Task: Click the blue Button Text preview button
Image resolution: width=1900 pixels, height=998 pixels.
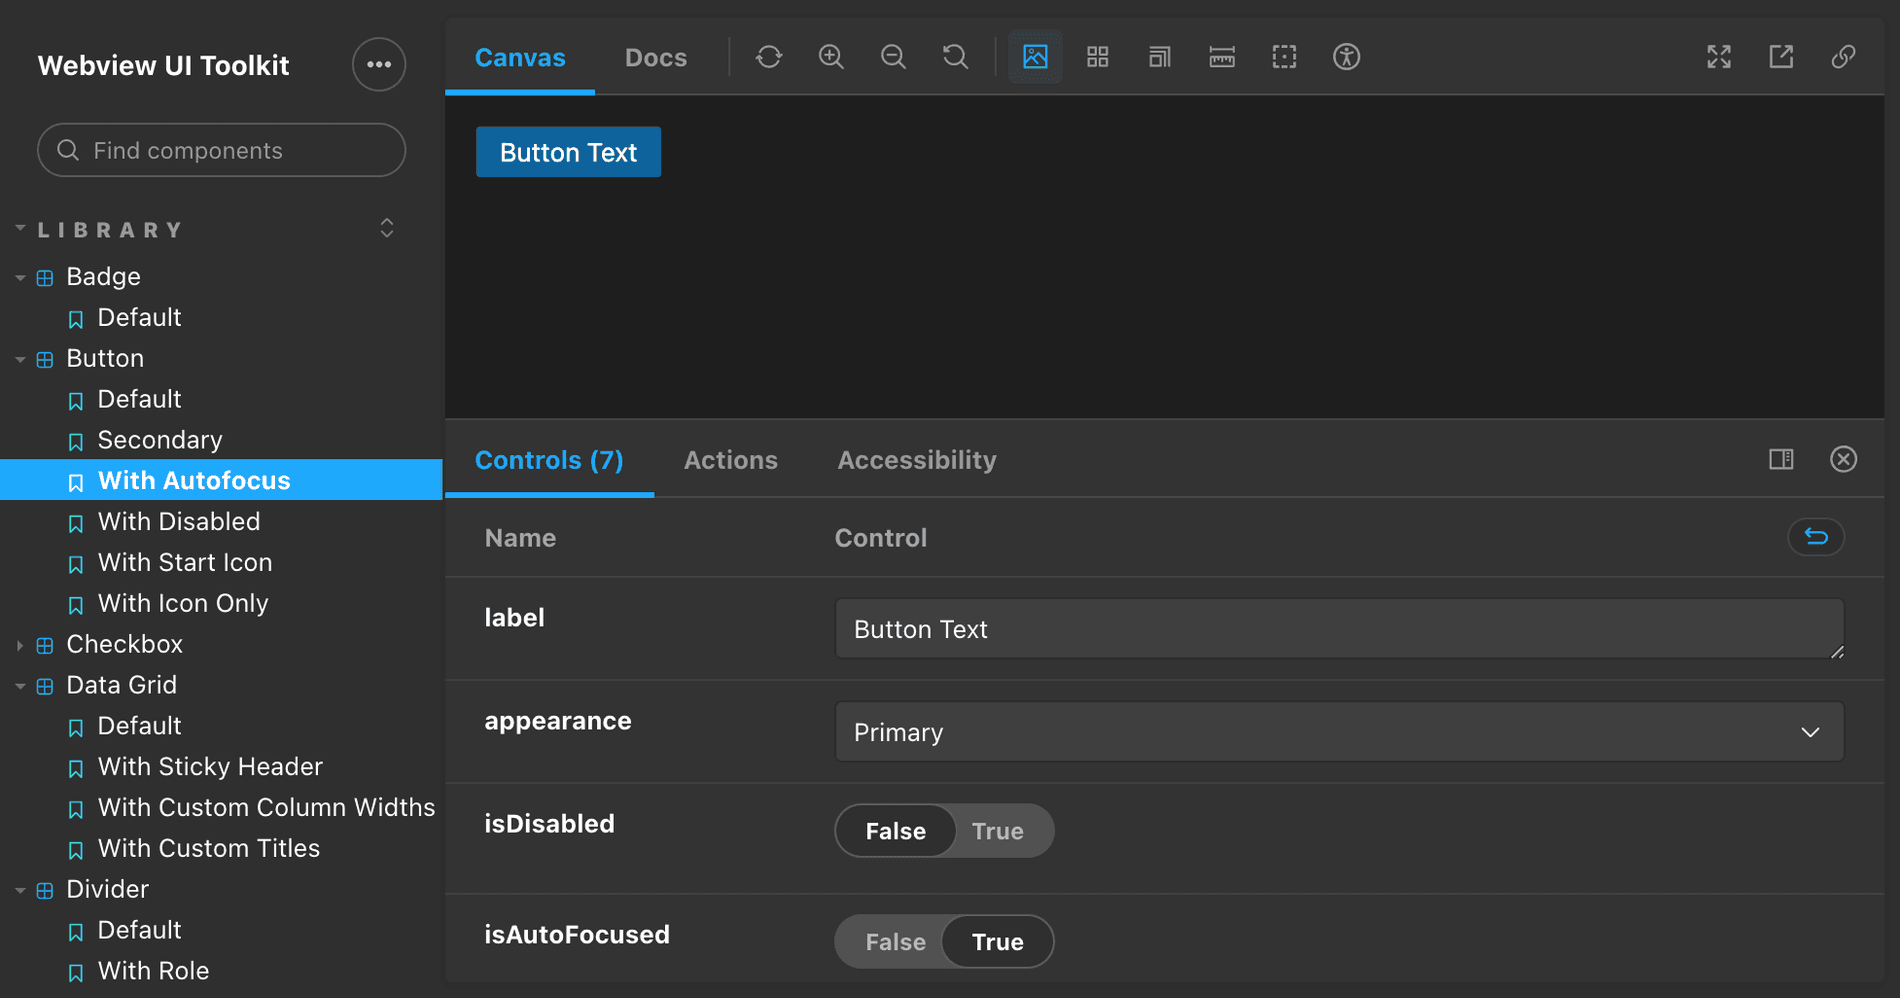Action: 568,152
